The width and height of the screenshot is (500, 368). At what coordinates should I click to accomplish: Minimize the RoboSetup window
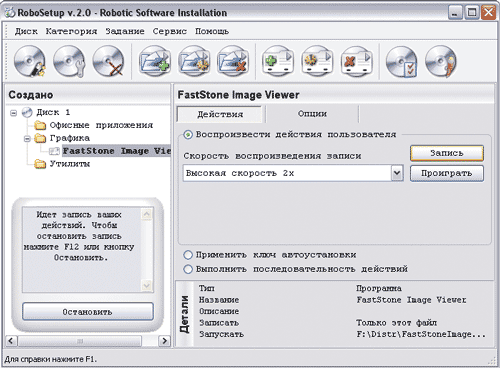455,13
